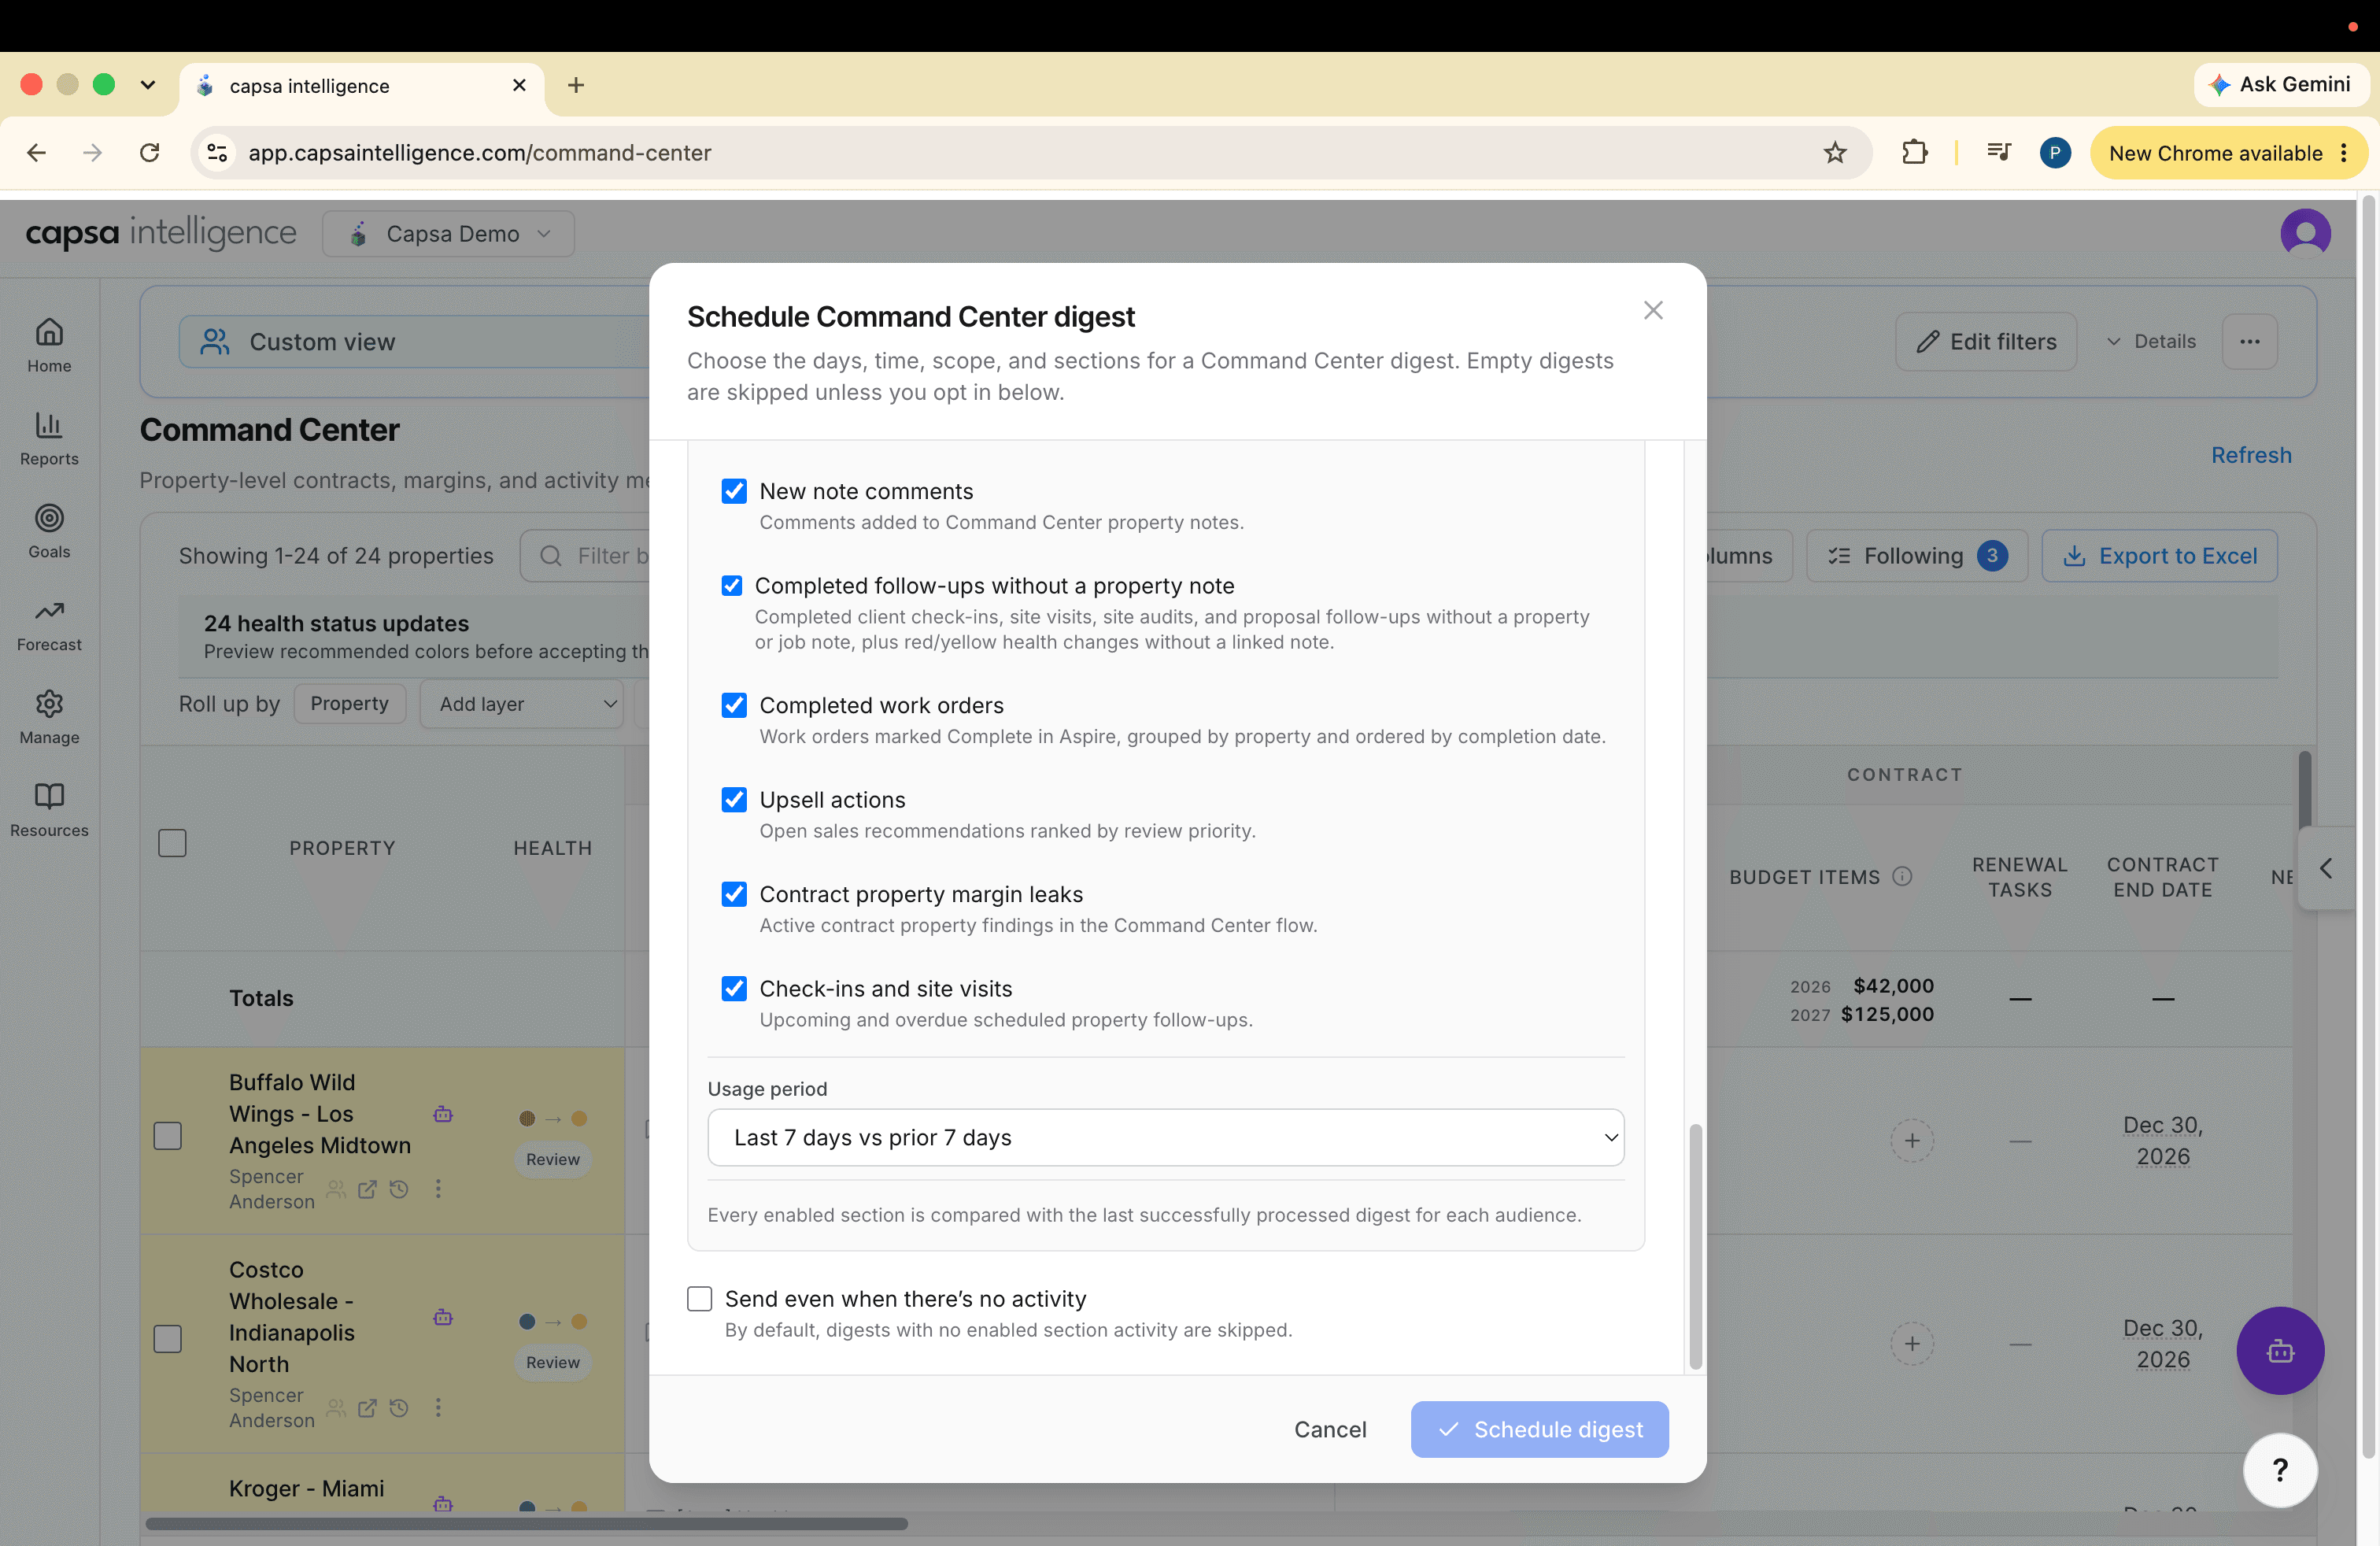This screenshot has height=1546, width=2380.
Task: Uncheck New note comments
Action: (x=734, y=491)
